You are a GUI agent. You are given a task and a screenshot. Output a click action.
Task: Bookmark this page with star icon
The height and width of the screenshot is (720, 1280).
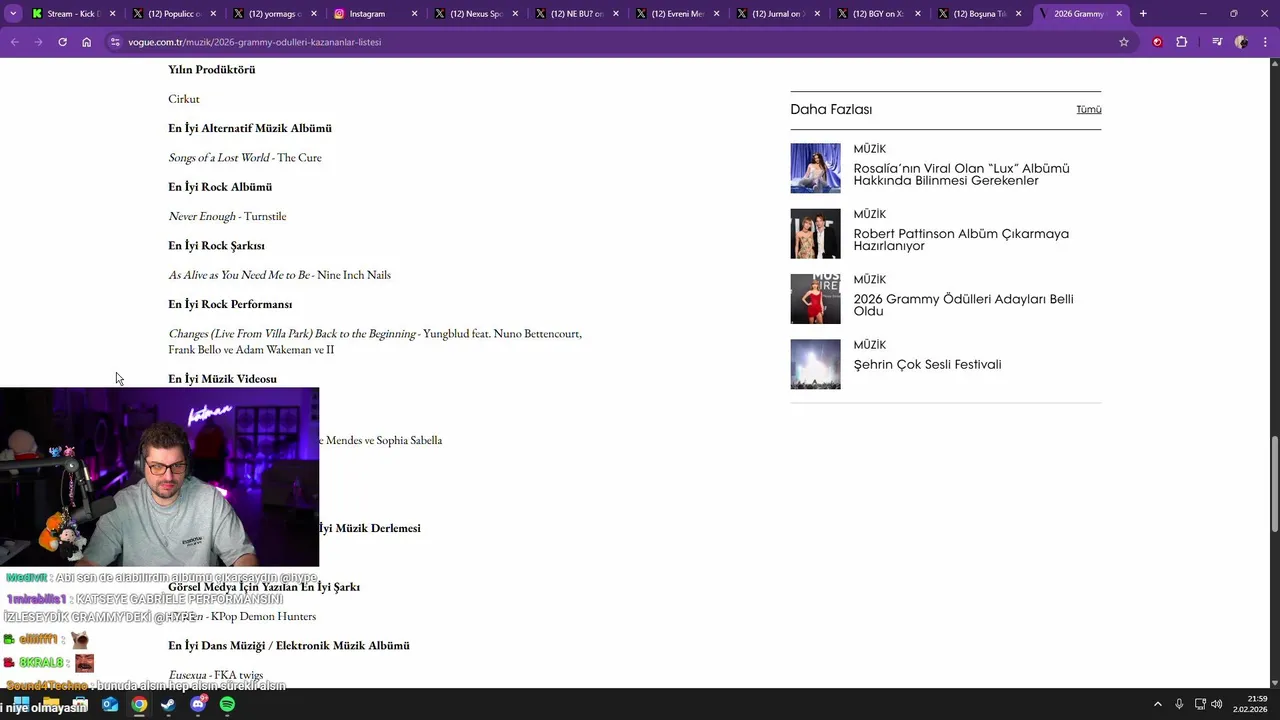(x=1124, y=42)
